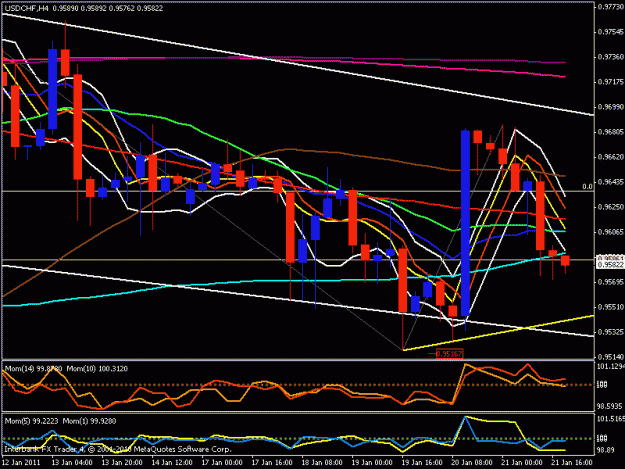625x469 pixels.
Task: Select the rising yellow trendline near chart bottom
Action: [498, 333]
